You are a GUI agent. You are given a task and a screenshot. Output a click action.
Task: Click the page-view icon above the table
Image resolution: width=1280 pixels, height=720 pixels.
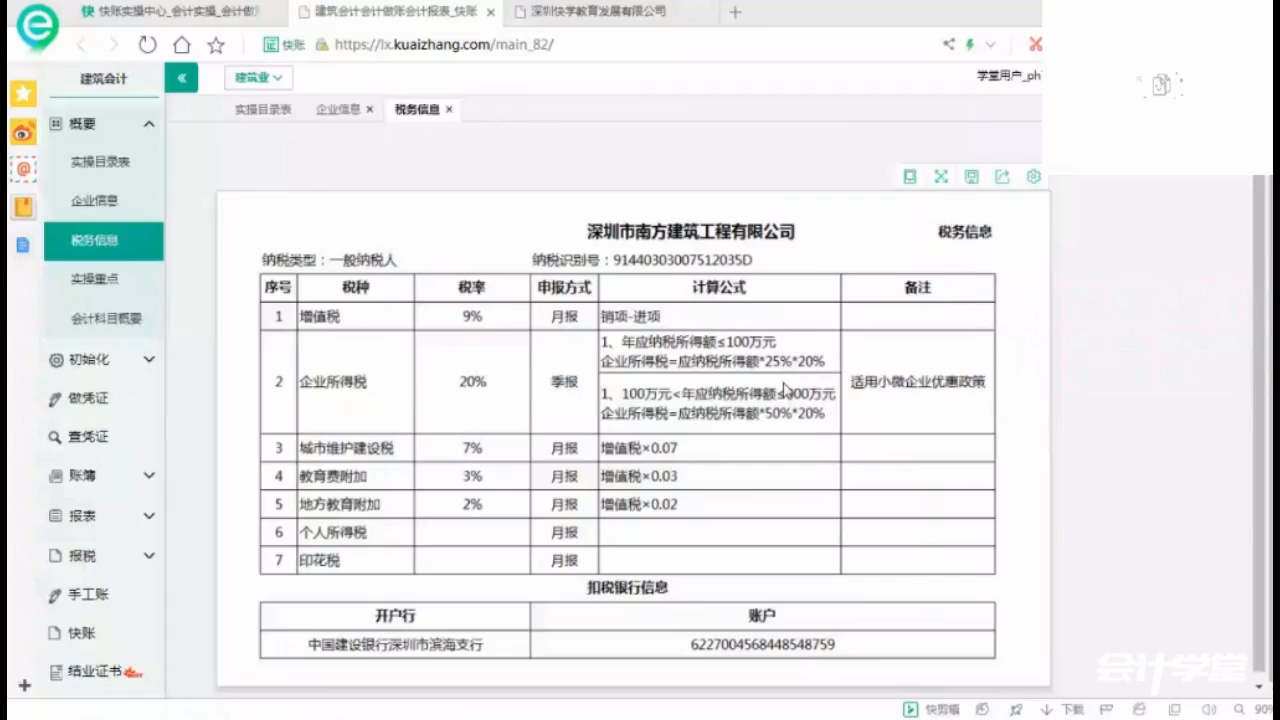point(909,176)
